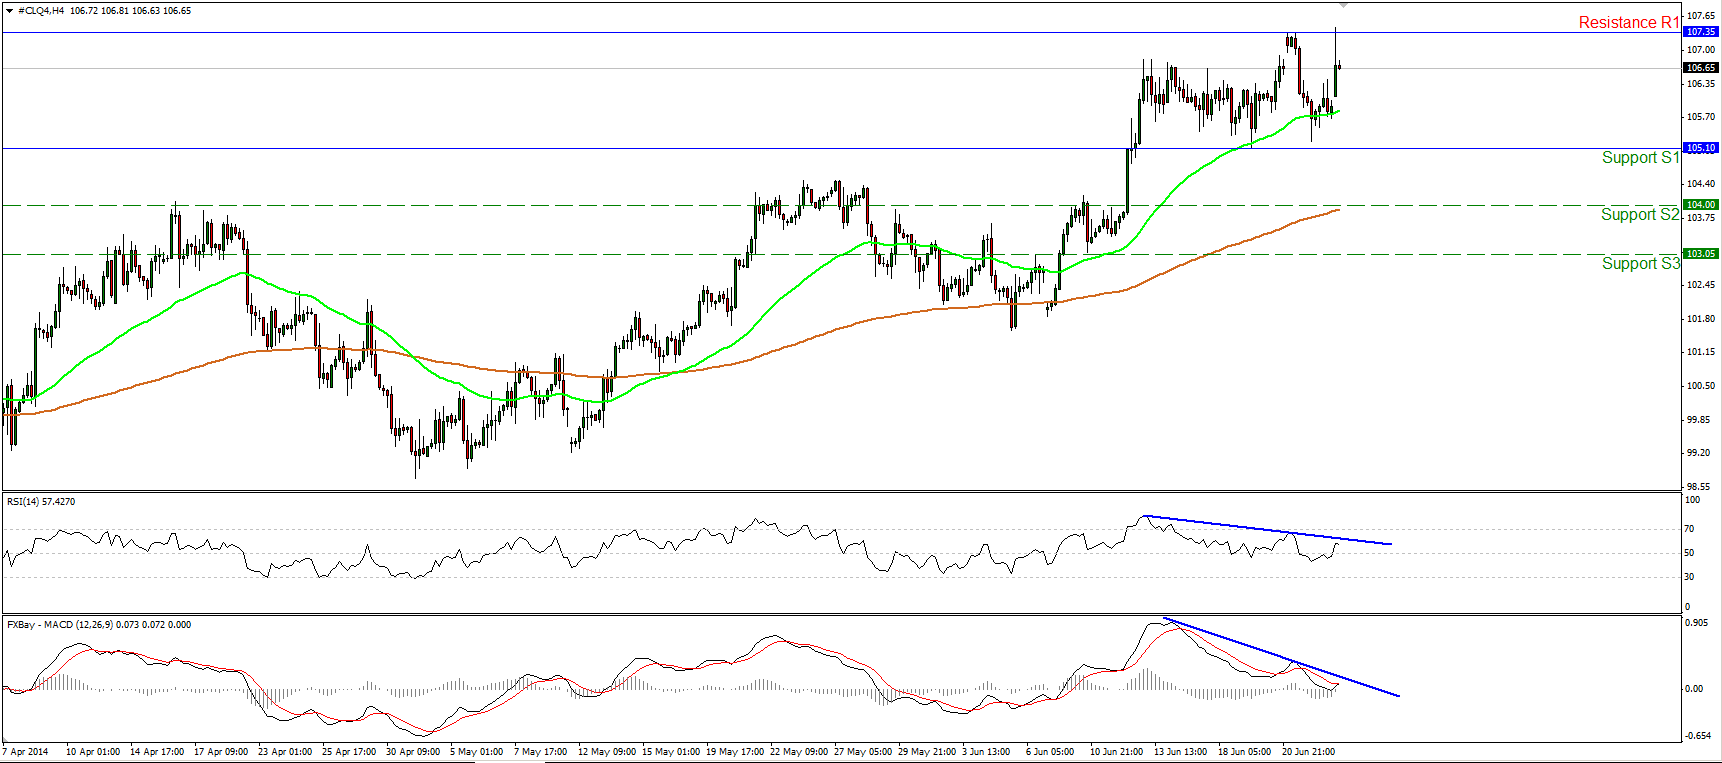Screen dimensions: 1722x763
Task: Click the 104.00 support price tag
Action: [x=1701, y=205]
